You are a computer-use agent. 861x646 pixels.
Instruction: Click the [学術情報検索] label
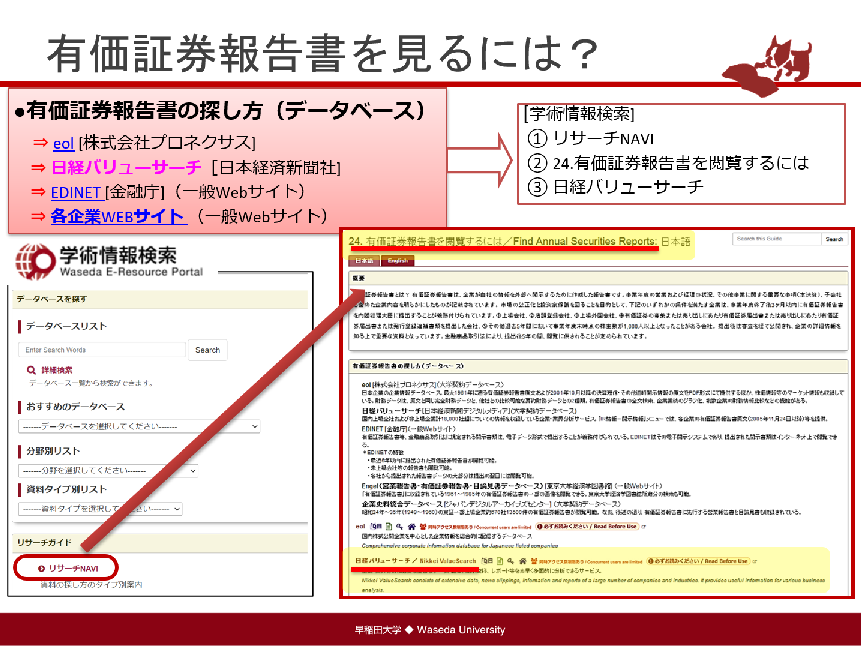click(x=579, y=114)
